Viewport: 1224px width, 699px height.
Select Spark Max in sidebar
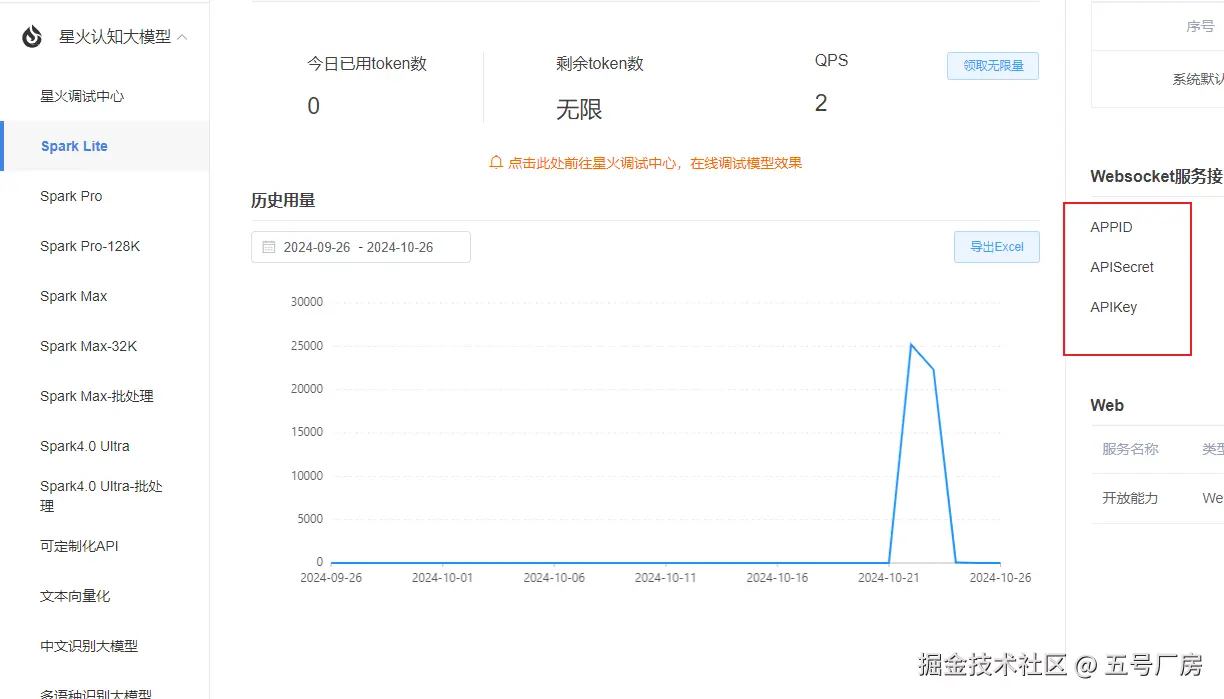click(73, 296)
